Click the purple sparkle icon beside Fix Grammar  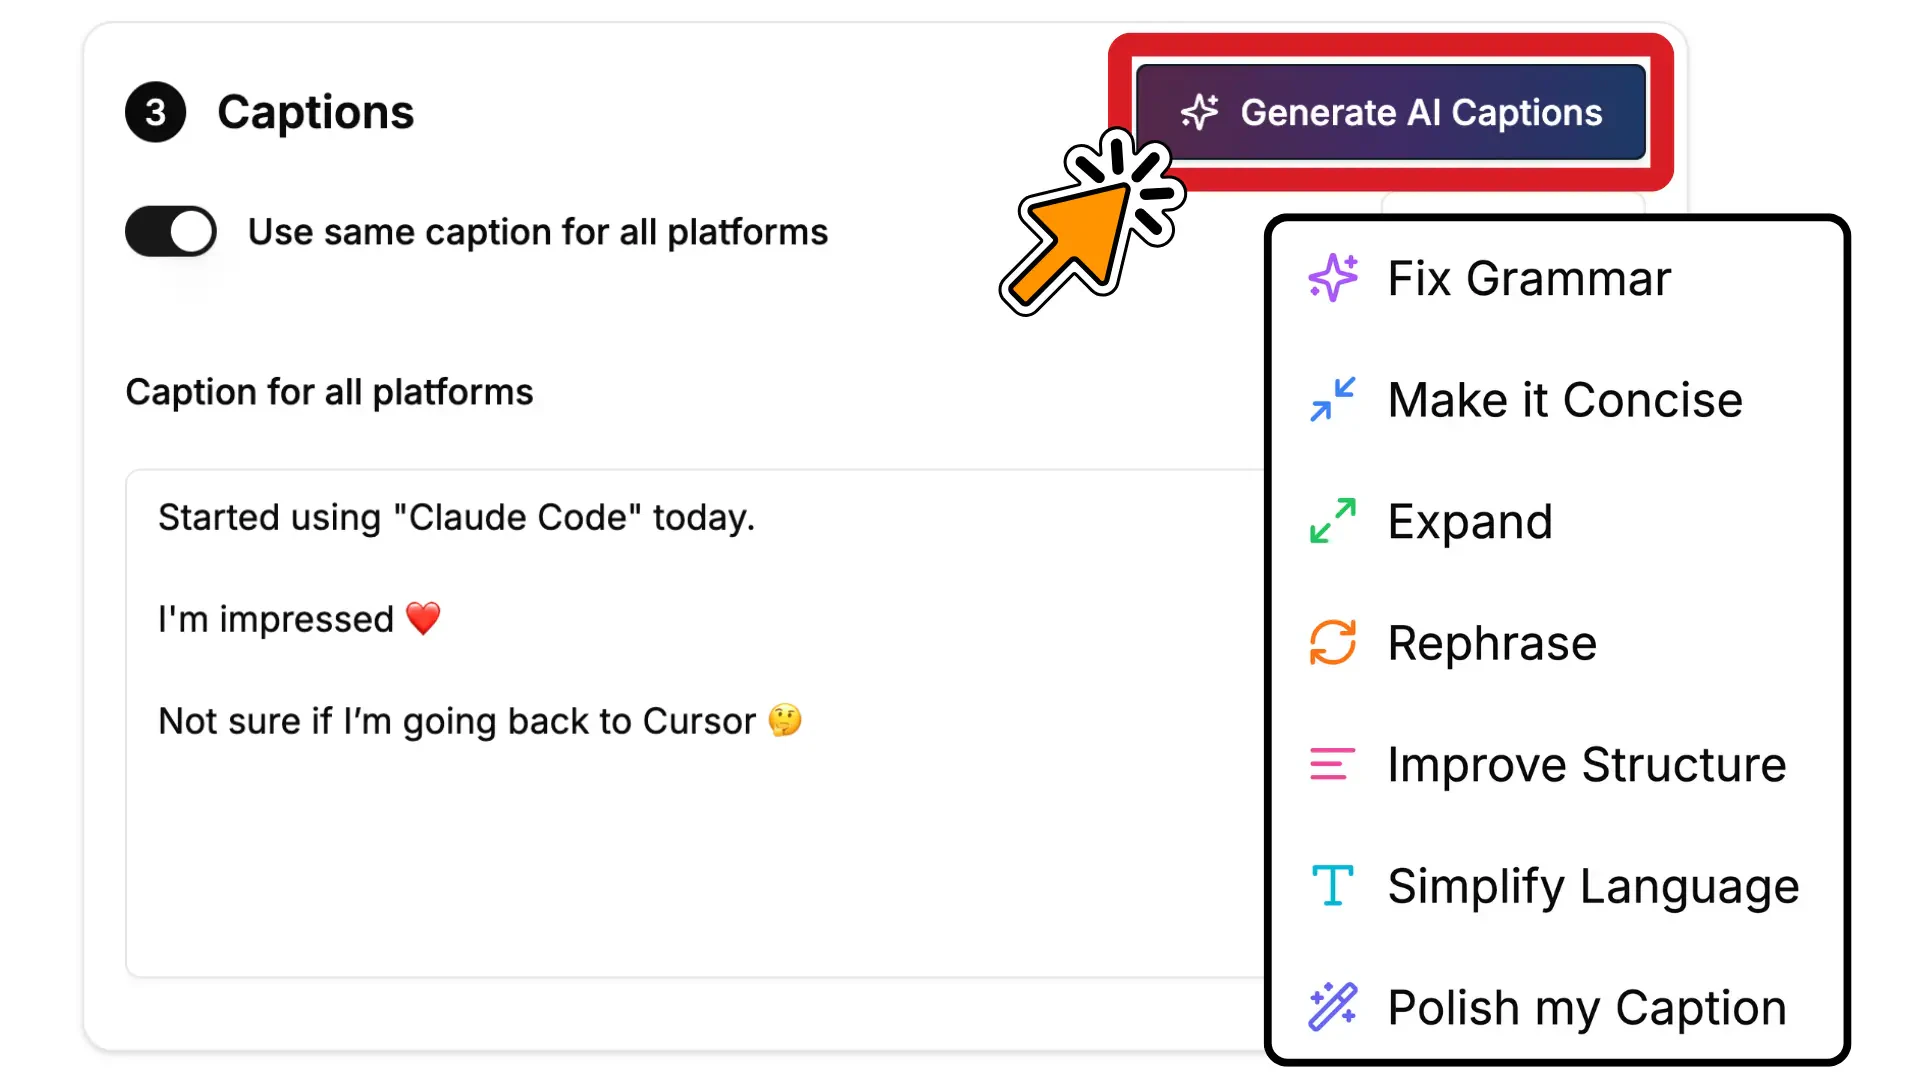(1333, 278)
